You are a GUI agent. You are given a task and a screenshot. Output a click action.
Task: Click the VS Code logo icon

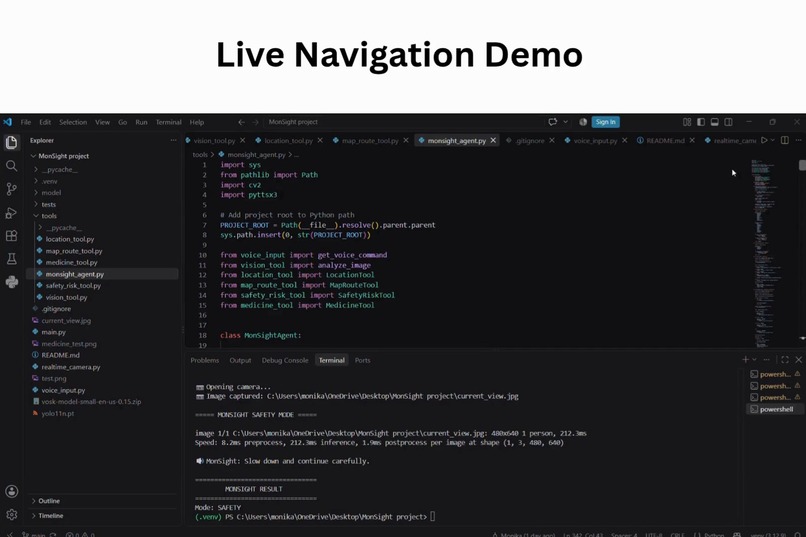tap(7, 122)
